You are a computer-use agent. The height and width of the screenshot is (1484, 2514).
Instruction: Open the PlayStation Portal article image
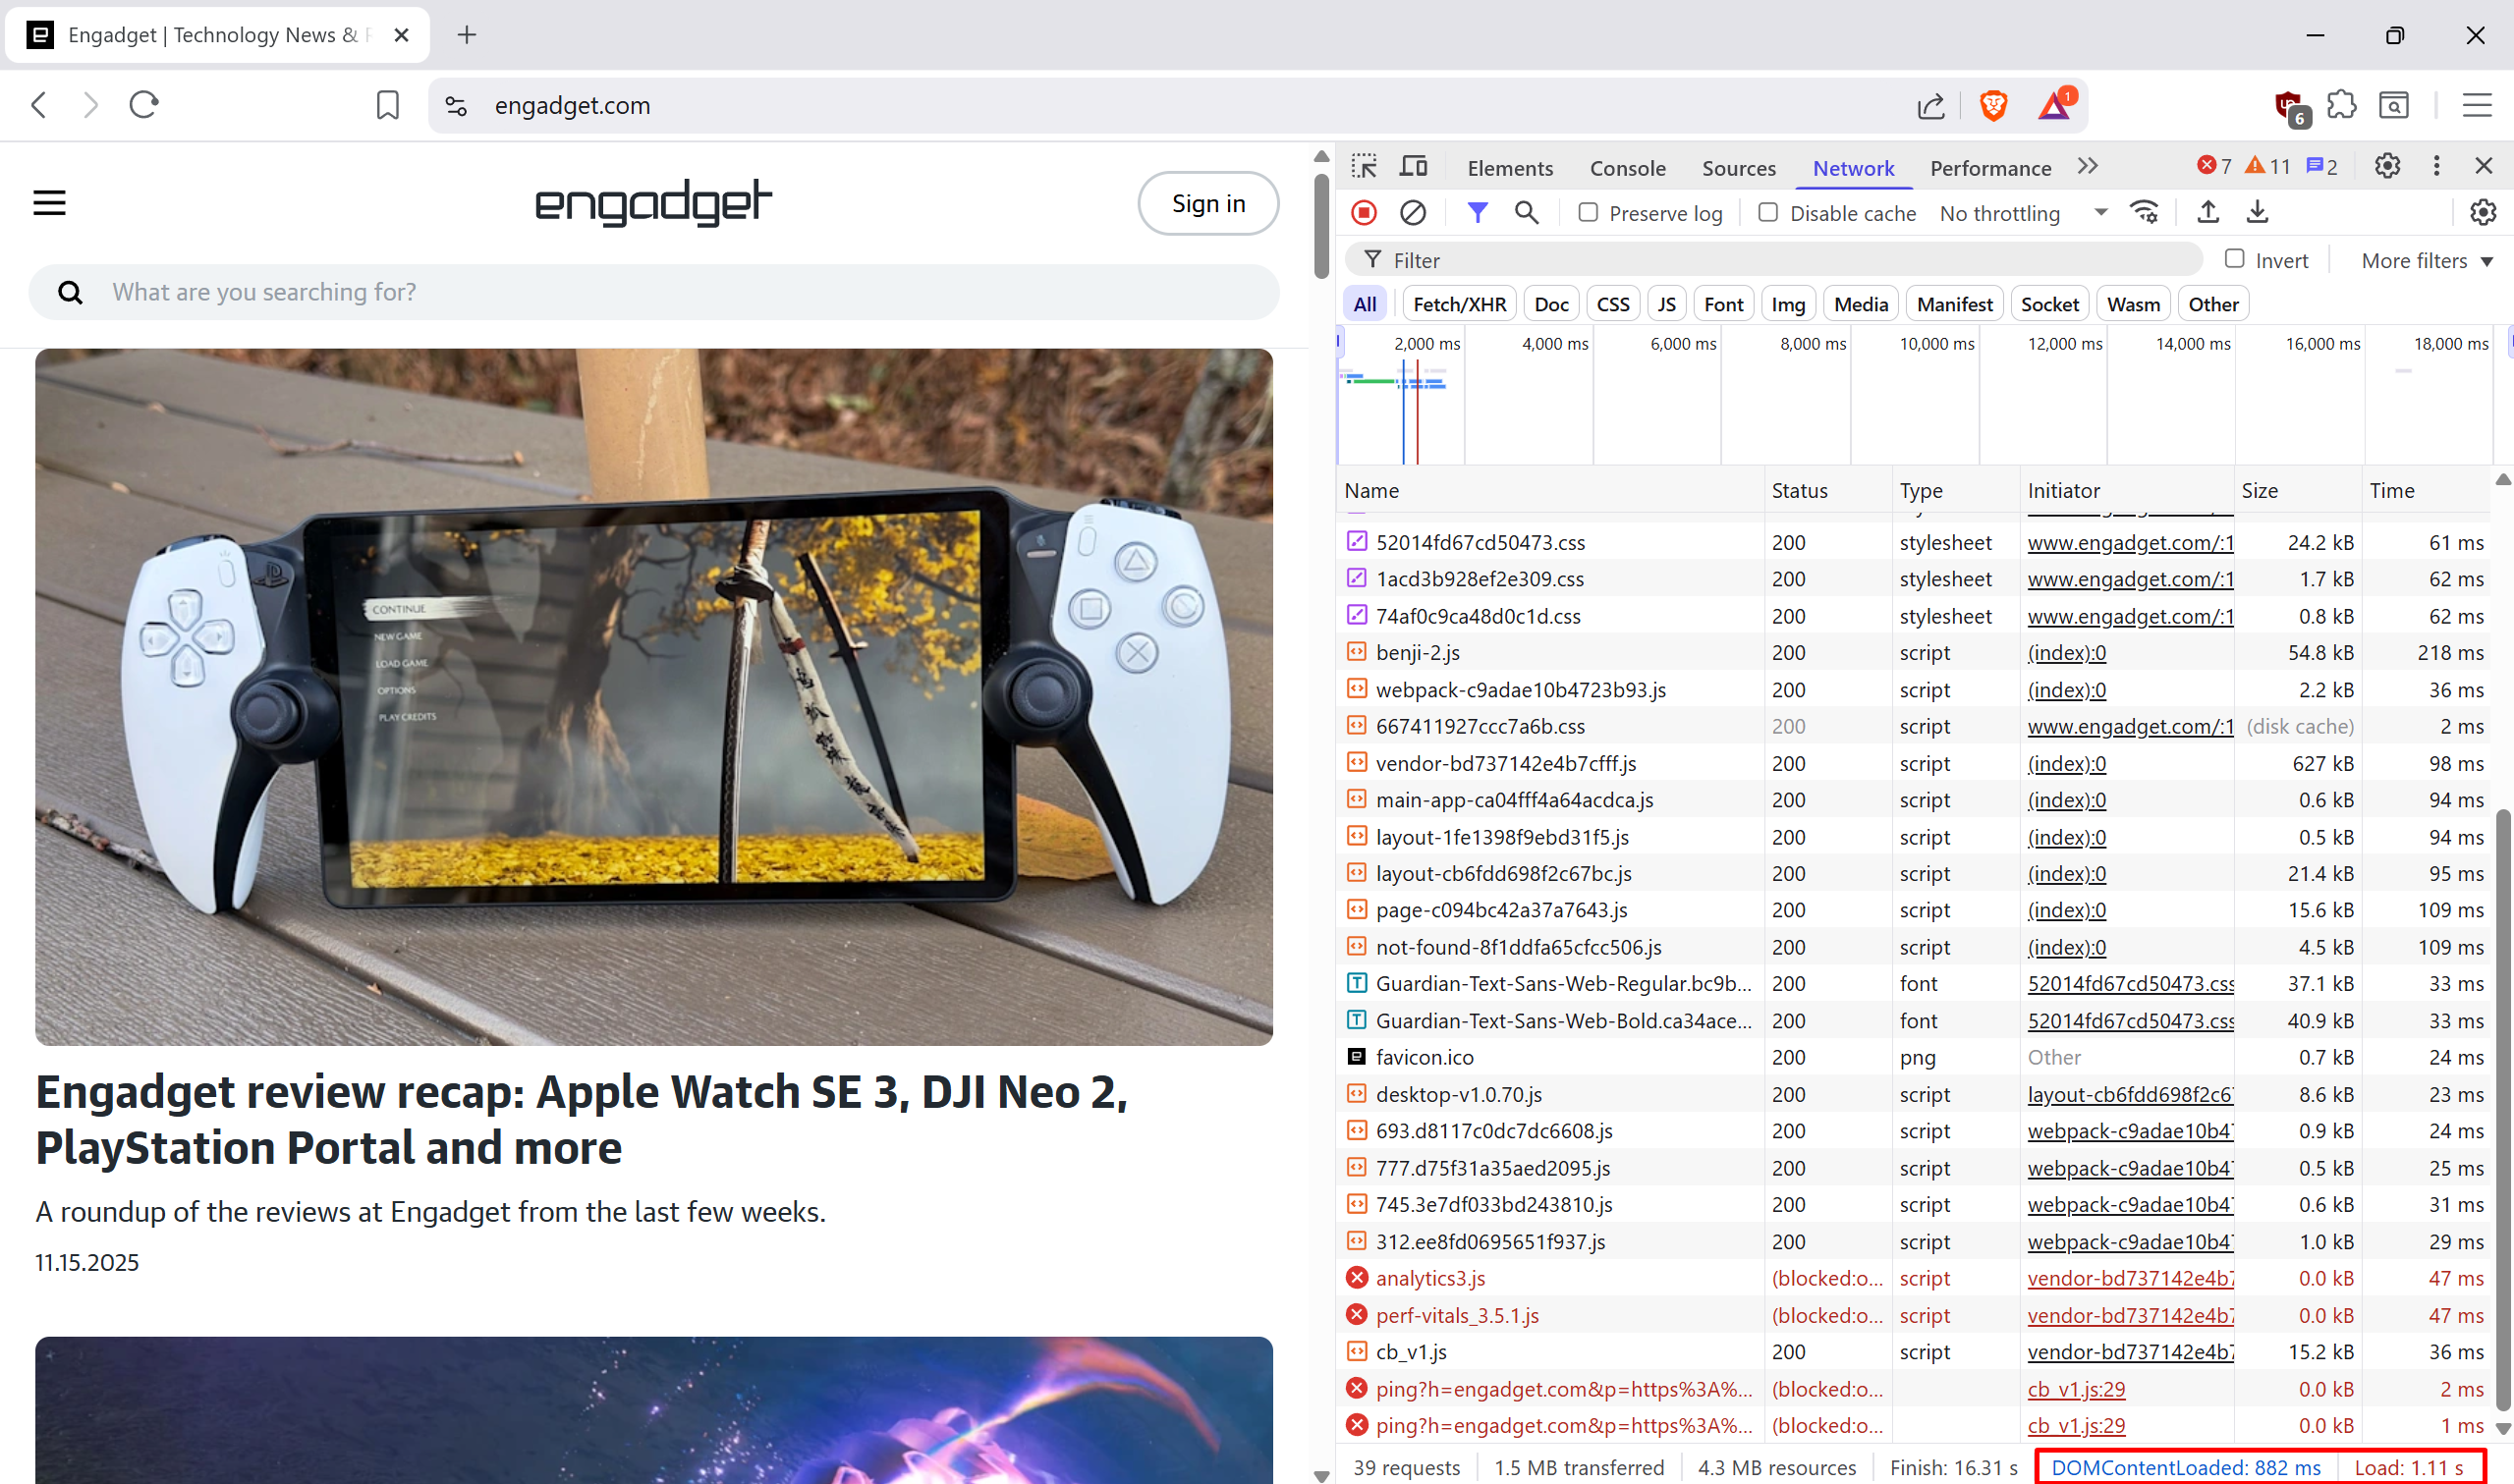coord(654,697)
